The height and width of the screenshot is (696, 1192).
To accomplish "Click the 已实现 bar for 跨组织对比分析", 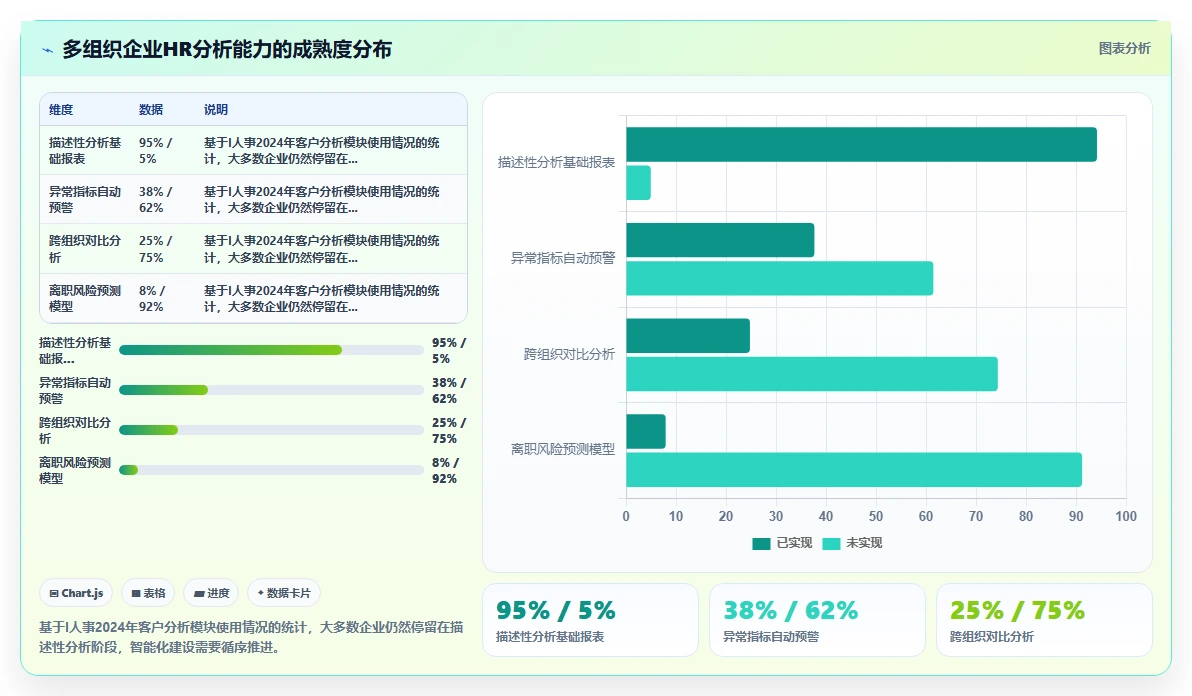I will point(688,336).
